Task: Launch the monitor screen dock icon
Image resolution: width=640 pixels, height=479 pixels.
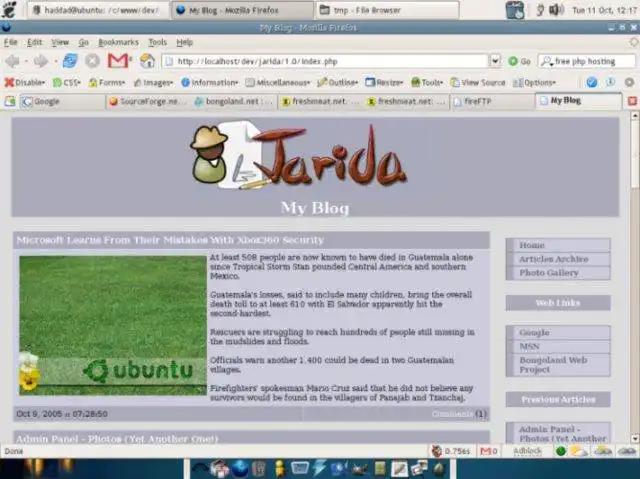Action: click(299, 468)
